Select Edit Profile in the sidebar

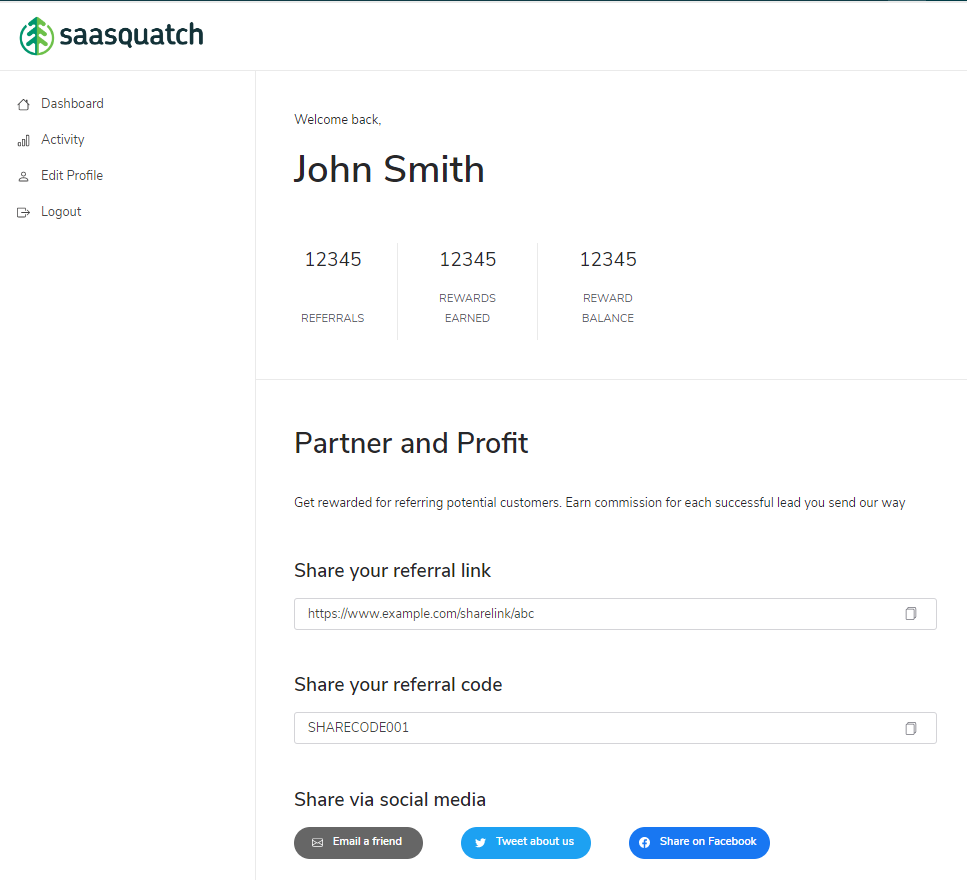72,175
